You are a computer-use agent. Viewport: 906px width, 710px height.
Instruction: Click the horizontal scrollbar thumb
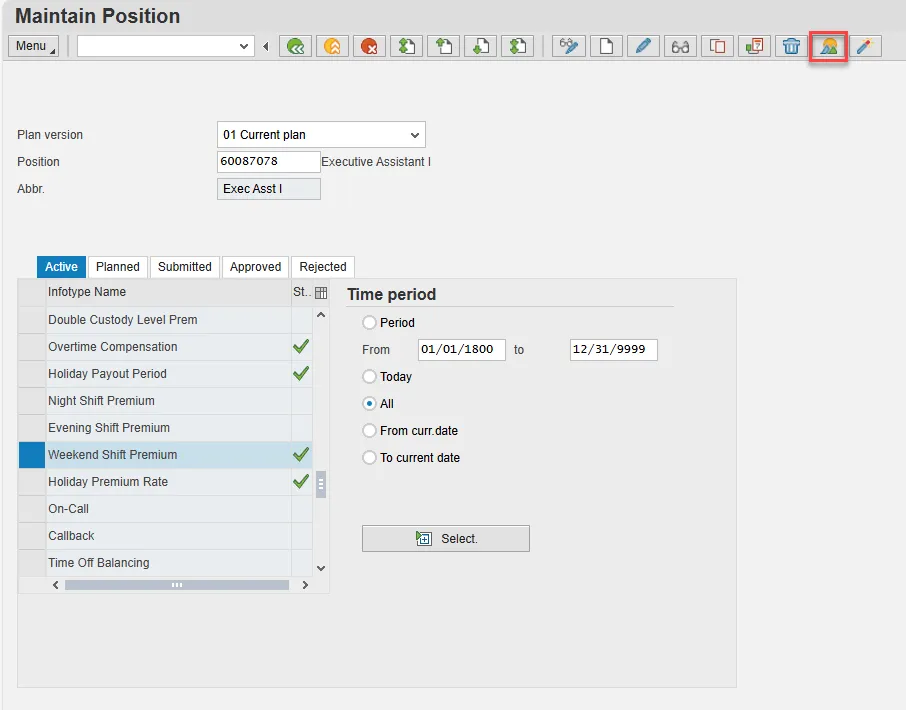click(177, 585)
